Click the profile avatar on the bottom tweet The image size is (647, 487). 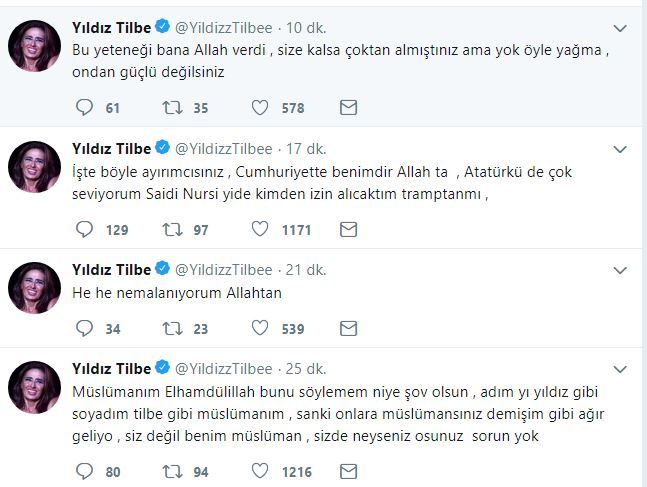(x=35, y=388)
